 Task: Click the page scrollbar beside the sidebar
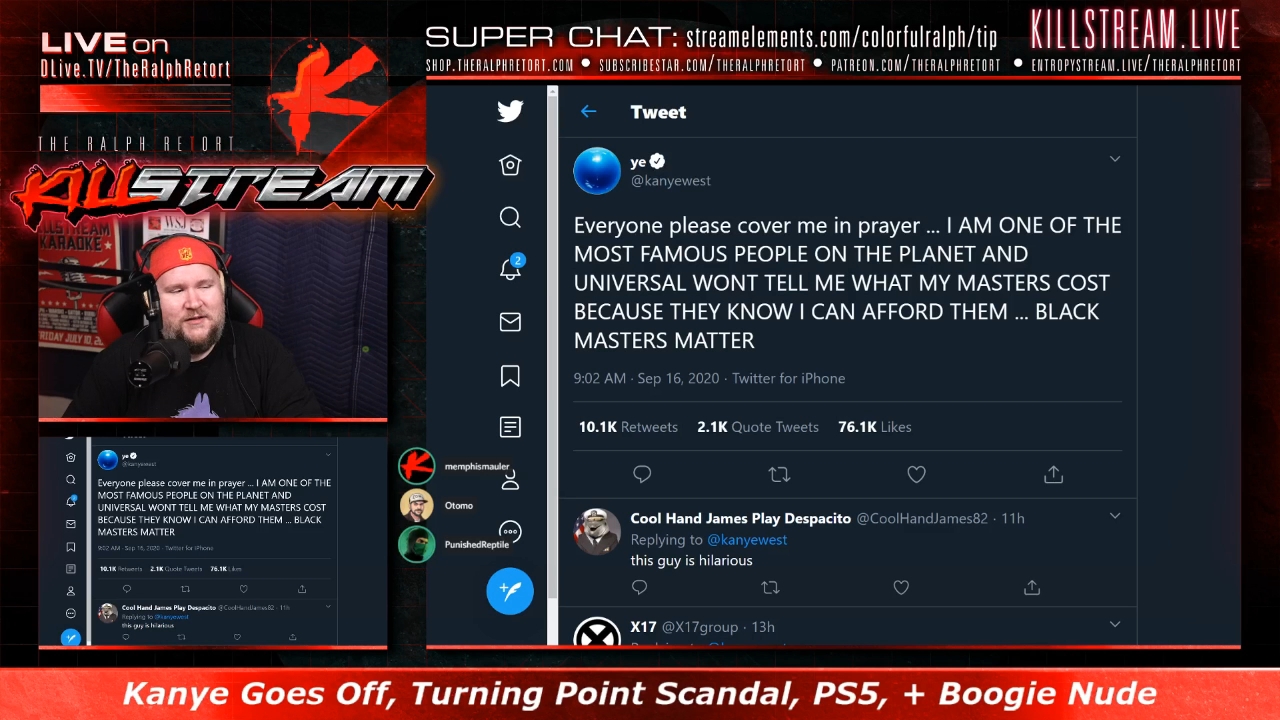point(552,365)
